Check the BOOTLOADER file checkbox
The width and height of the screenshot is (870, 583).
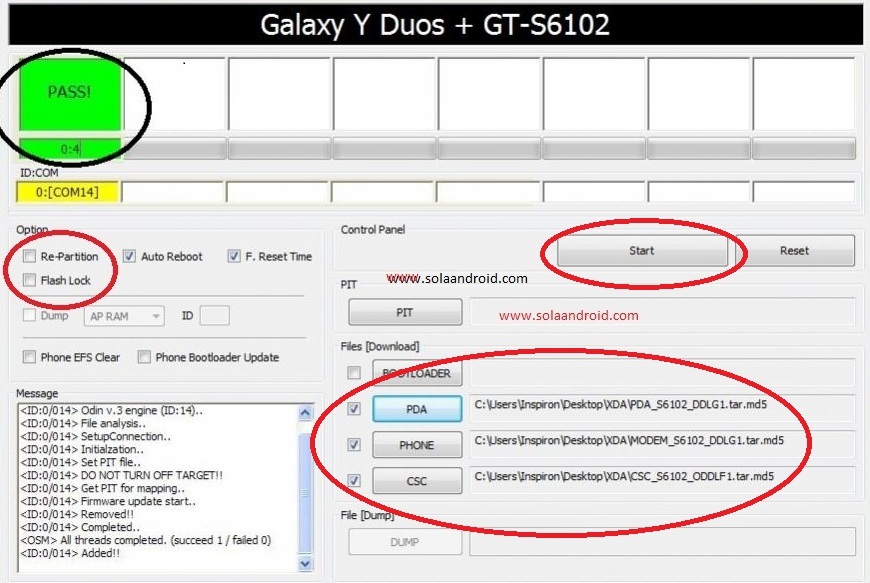[353, 373]
